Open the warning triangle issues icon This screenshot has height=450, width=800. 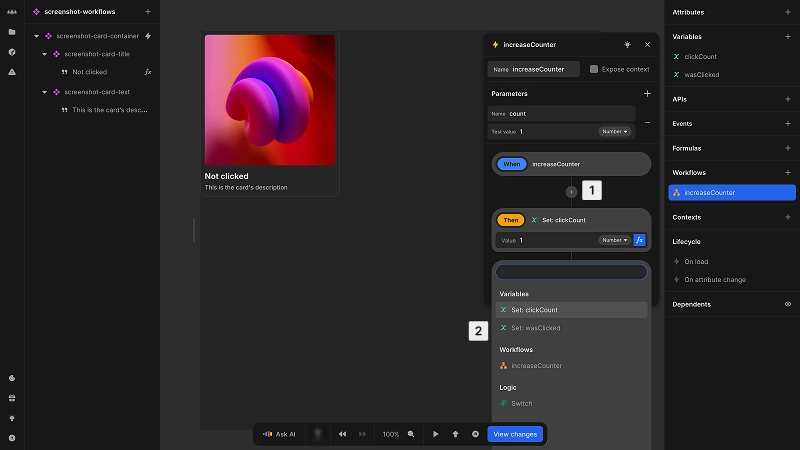pos(12,72)
